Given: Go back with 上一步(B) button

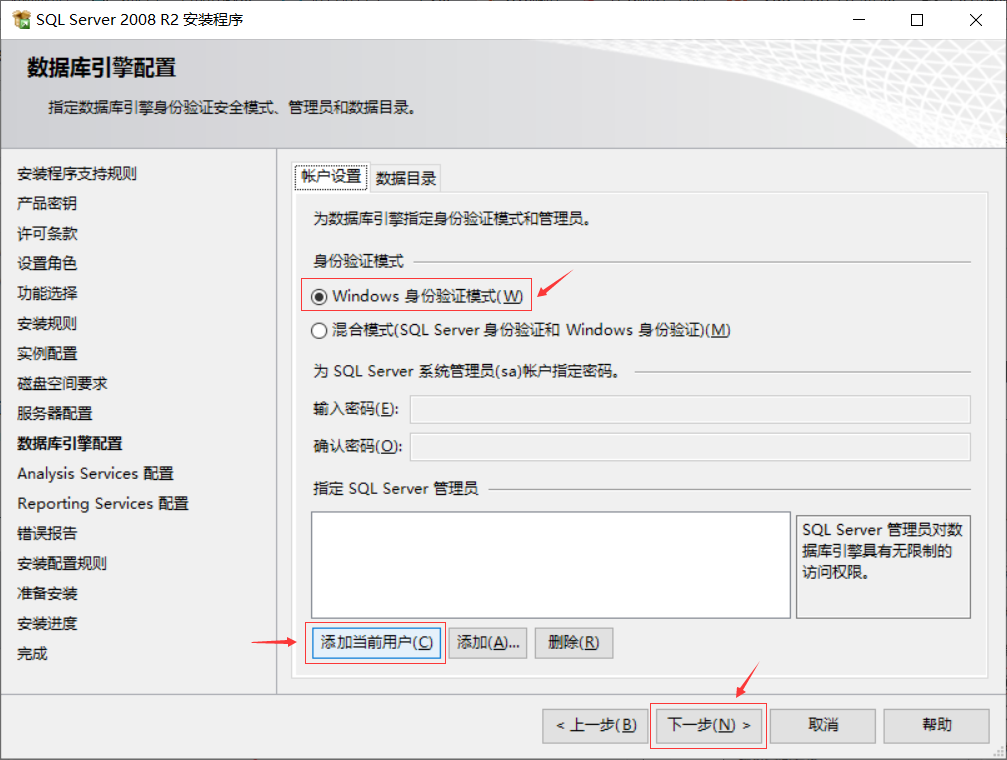Looking at the screenshot, I should click(595, 725).
